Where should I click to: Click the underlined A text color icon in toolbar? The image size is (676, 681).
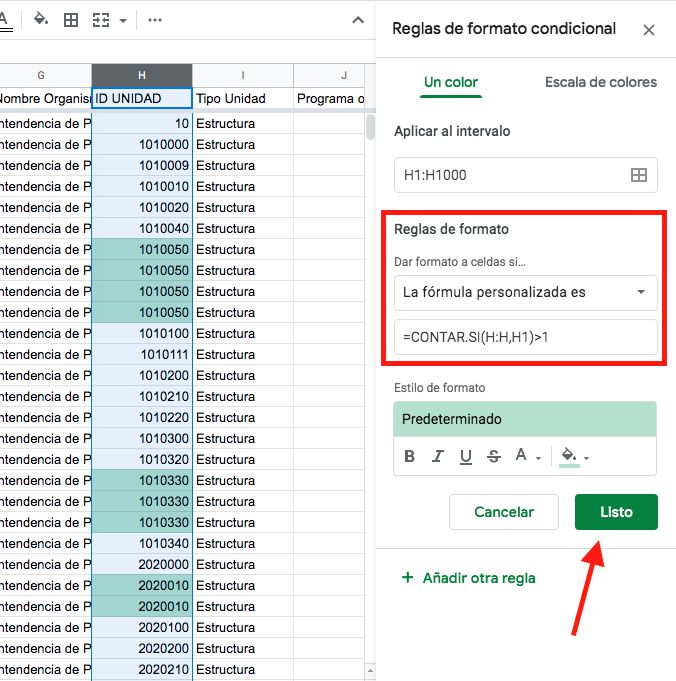(5, 20)
